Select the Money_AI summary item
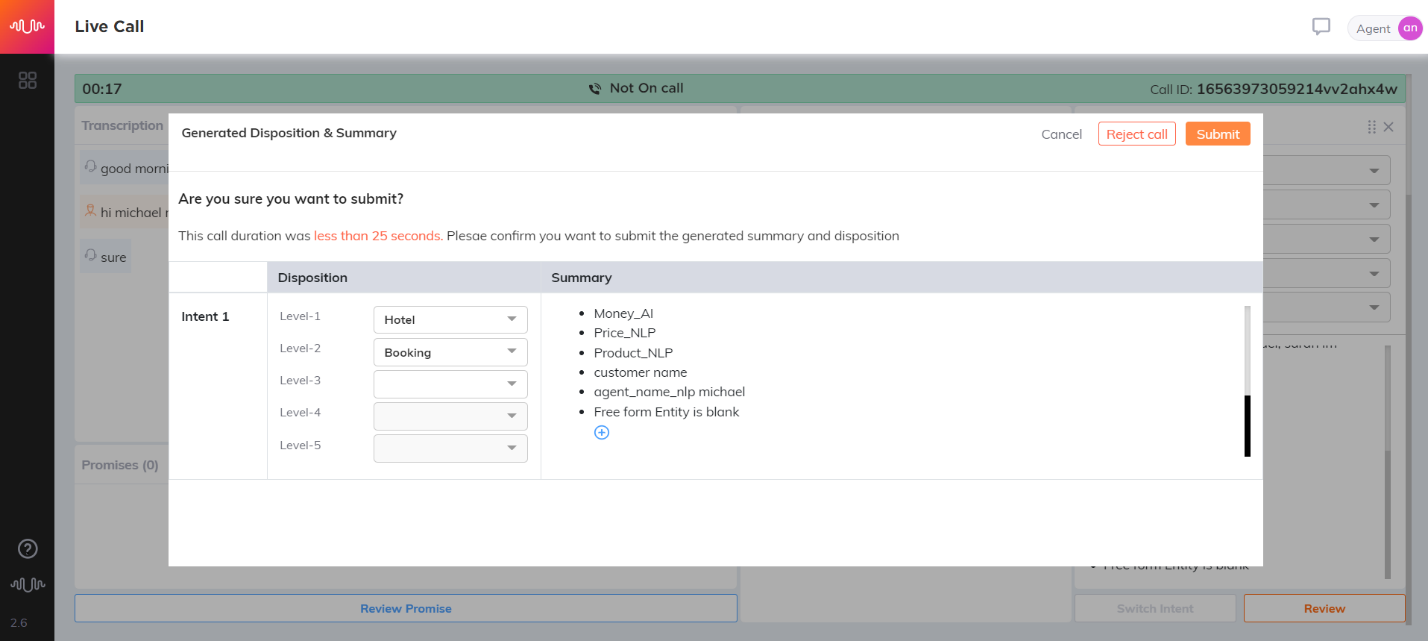Viewport: 1428px width, 641px height. (623, 314)
